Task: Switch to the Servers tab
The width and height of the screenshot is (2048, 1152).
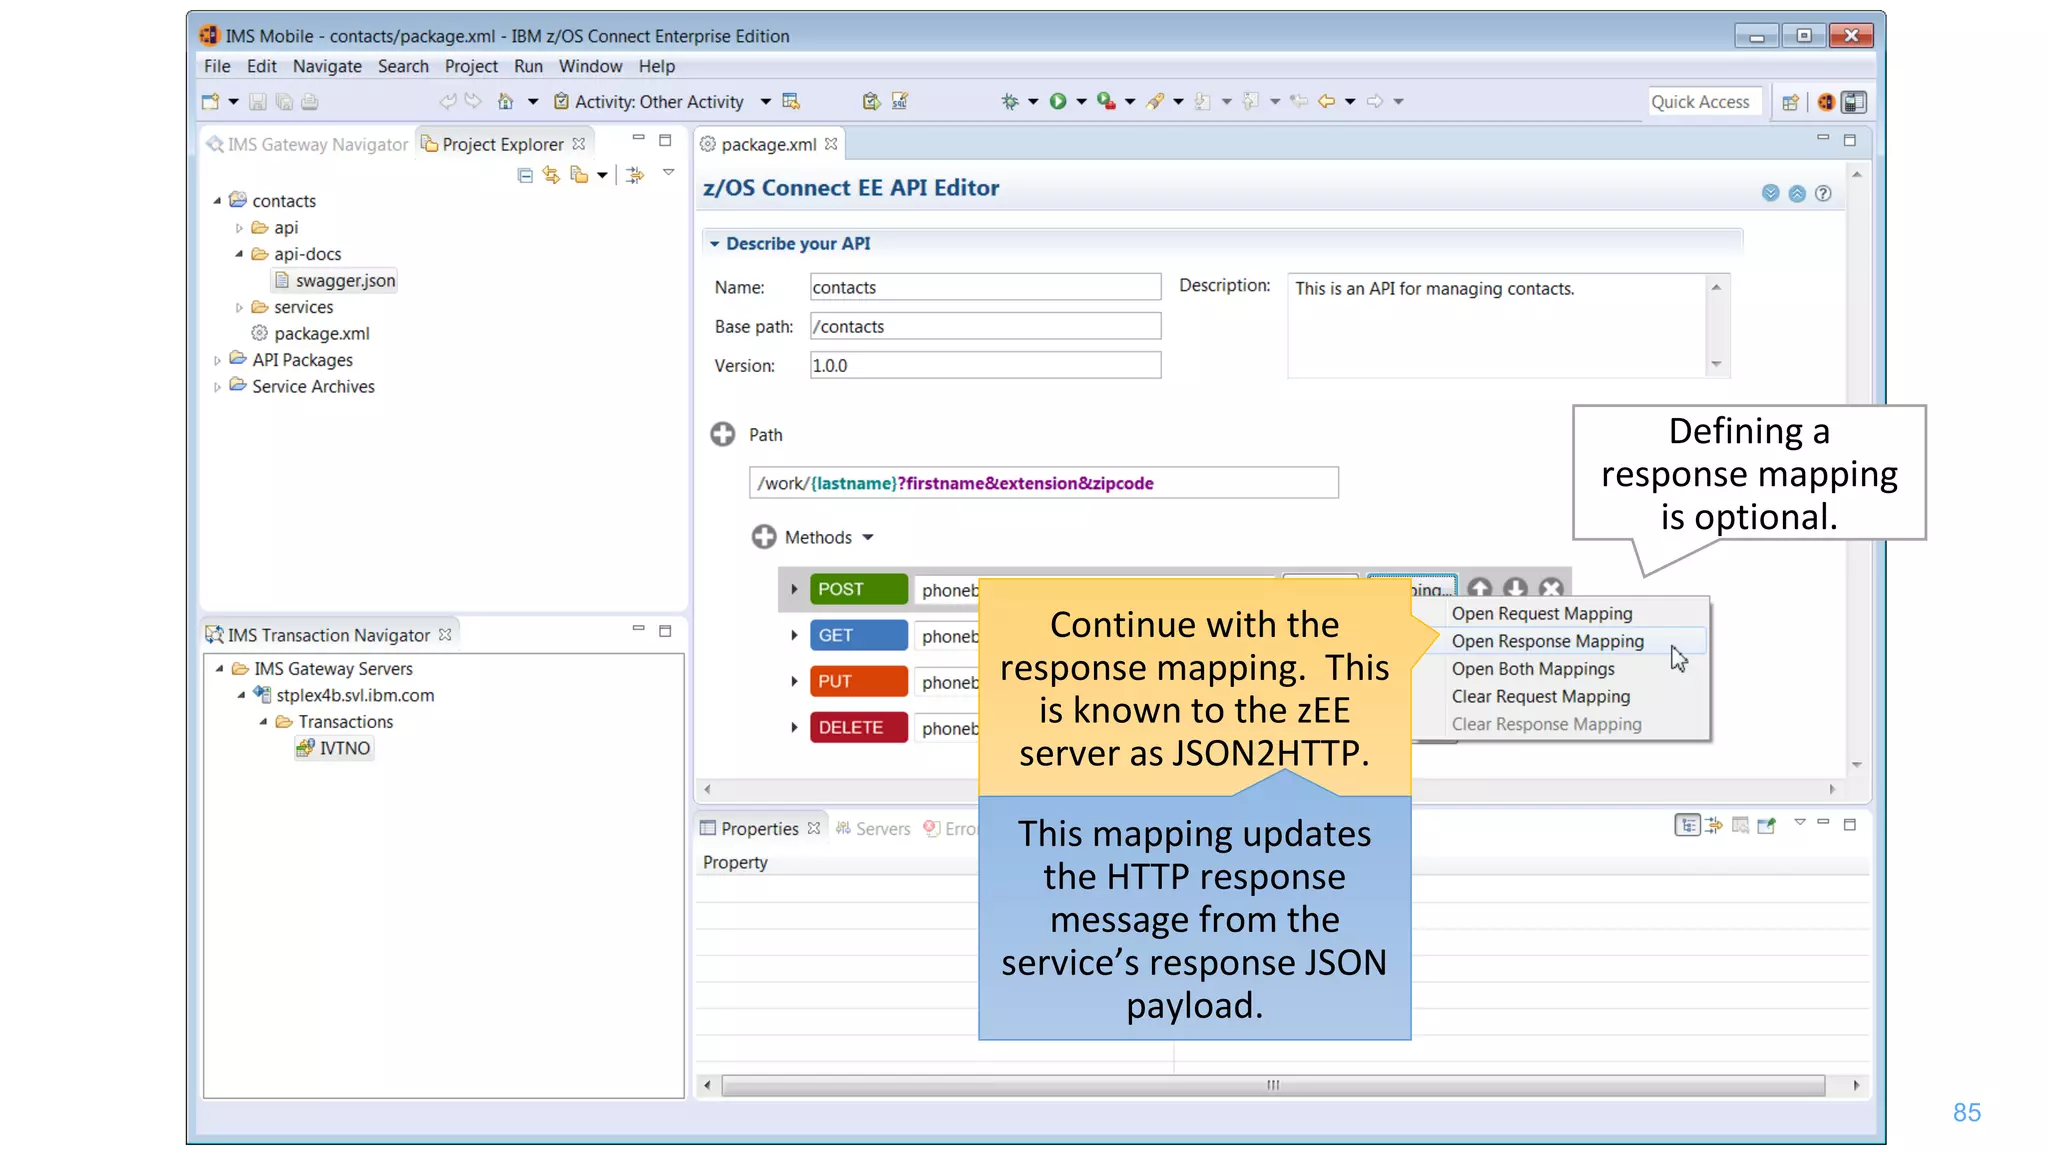Action: (873, 828)
